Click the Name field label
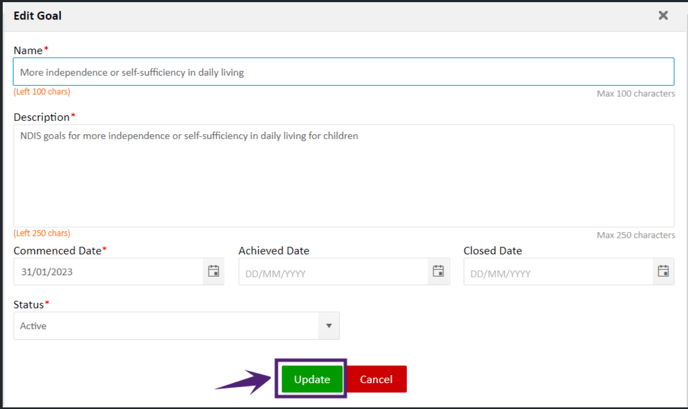This screenshot has height=409, width=688. coord(28,50)
